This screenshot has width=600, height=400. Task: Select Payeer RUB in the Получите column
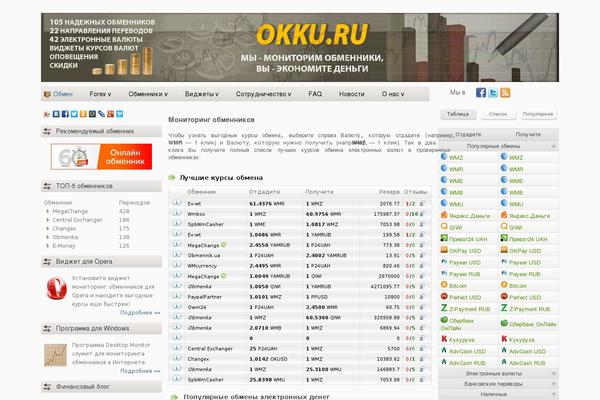[x=525, y=274]
